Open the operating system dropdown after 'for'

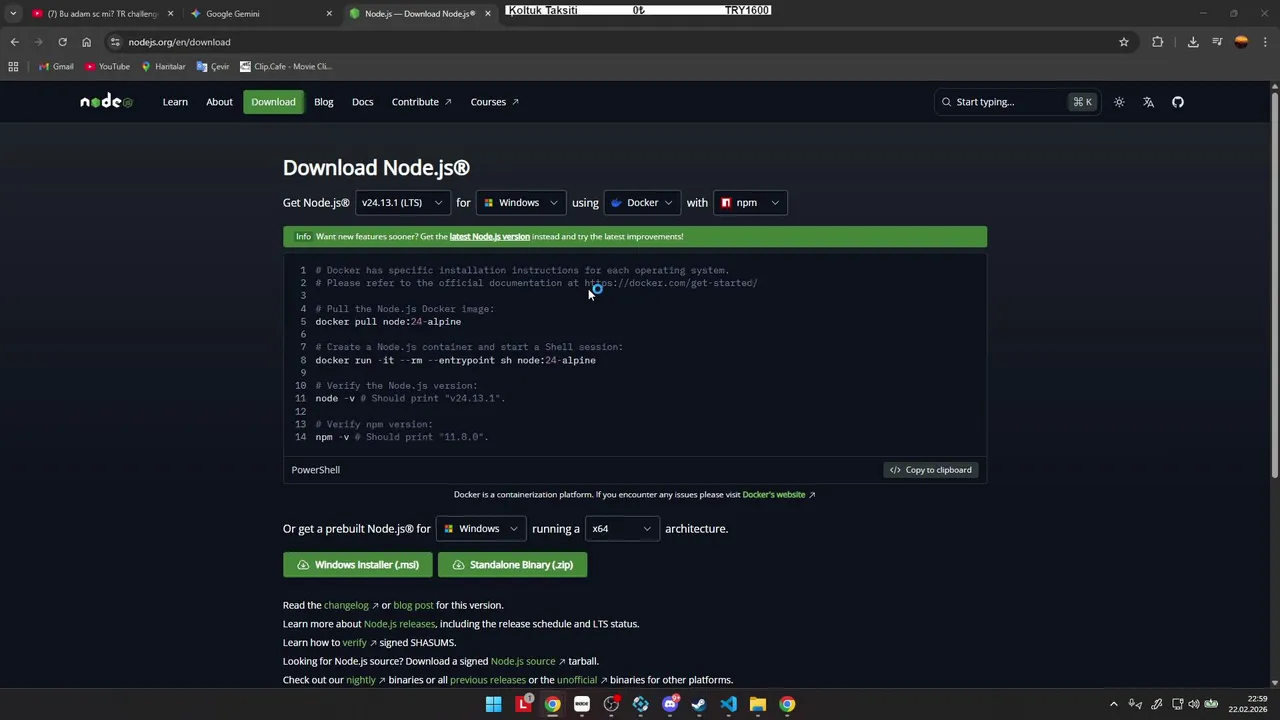click(x=521, y=203)
